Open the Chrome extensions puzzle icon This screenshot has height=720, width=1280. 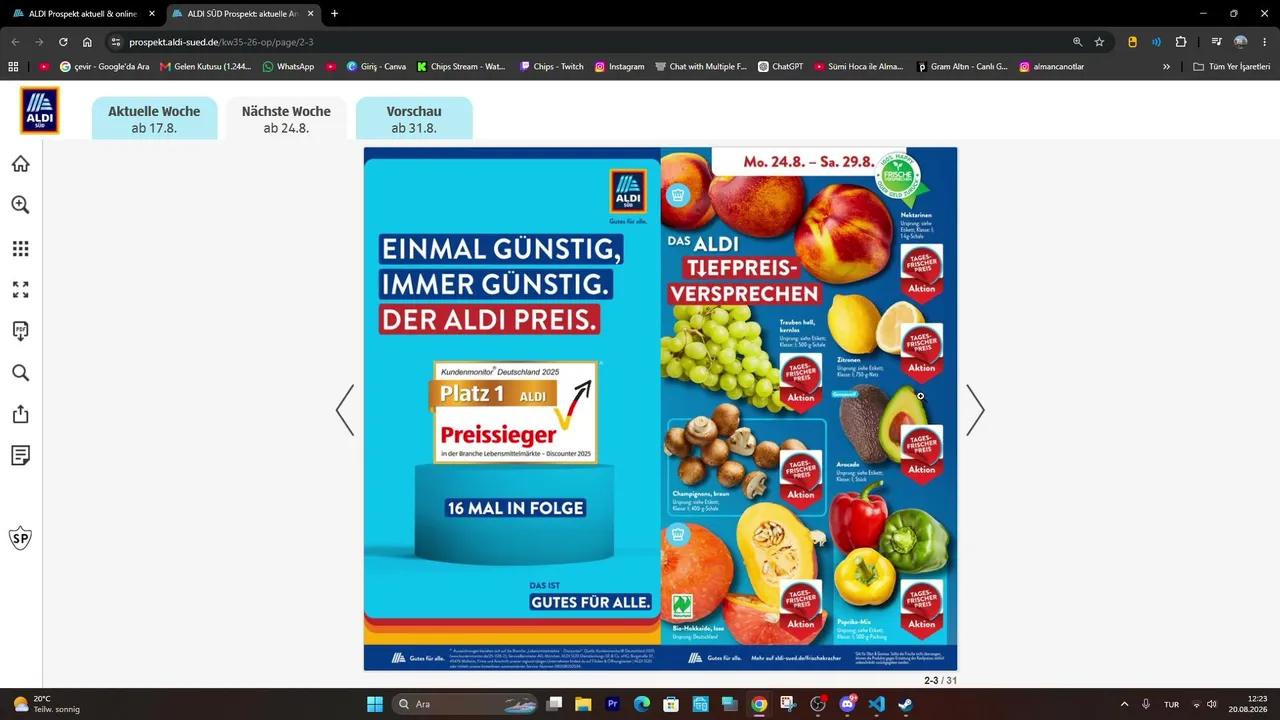pyautogui.click(x=1181, y=42)
